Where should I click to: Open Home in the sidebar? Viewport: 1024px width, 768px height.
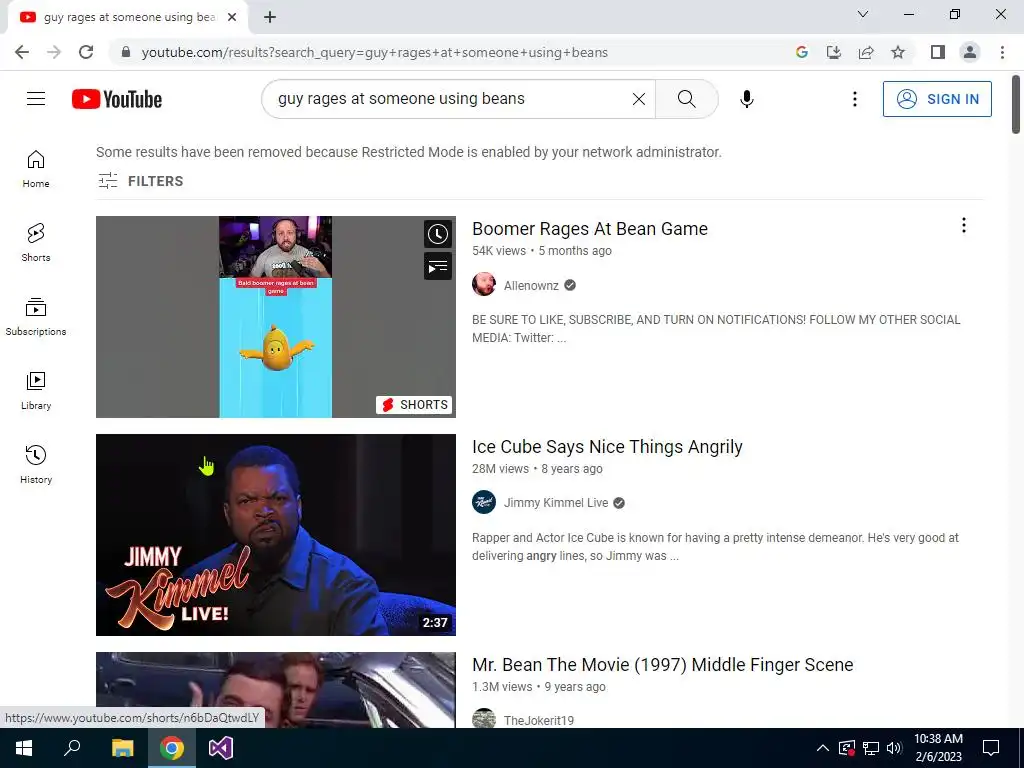36,168
